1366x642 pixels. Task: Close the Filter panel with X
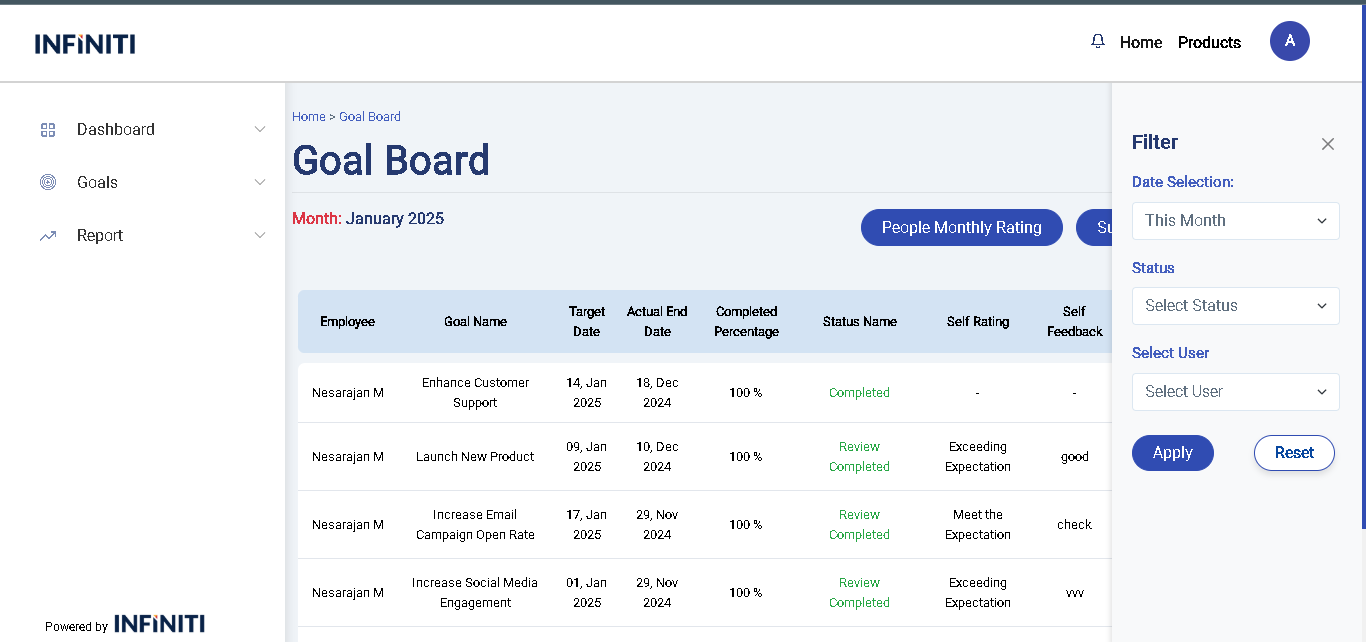coord(1327,144)
